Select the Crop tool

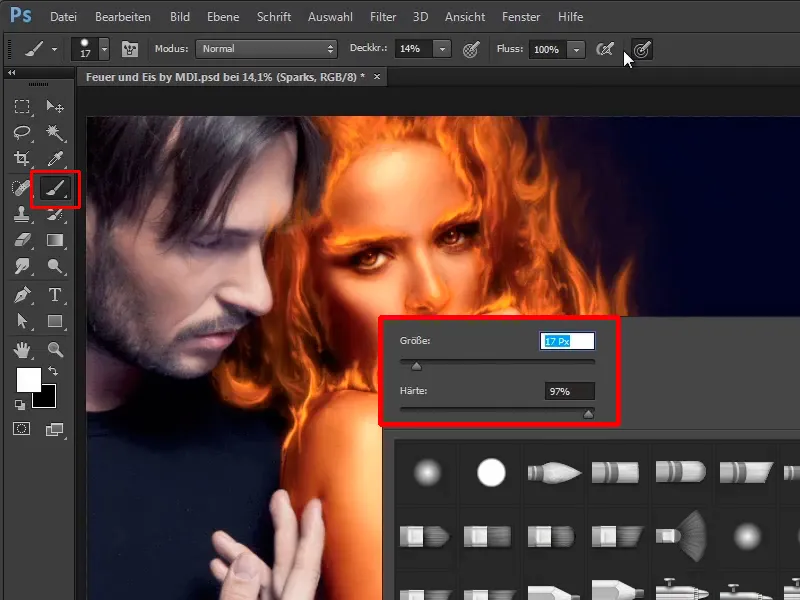(x=21, y=159)
